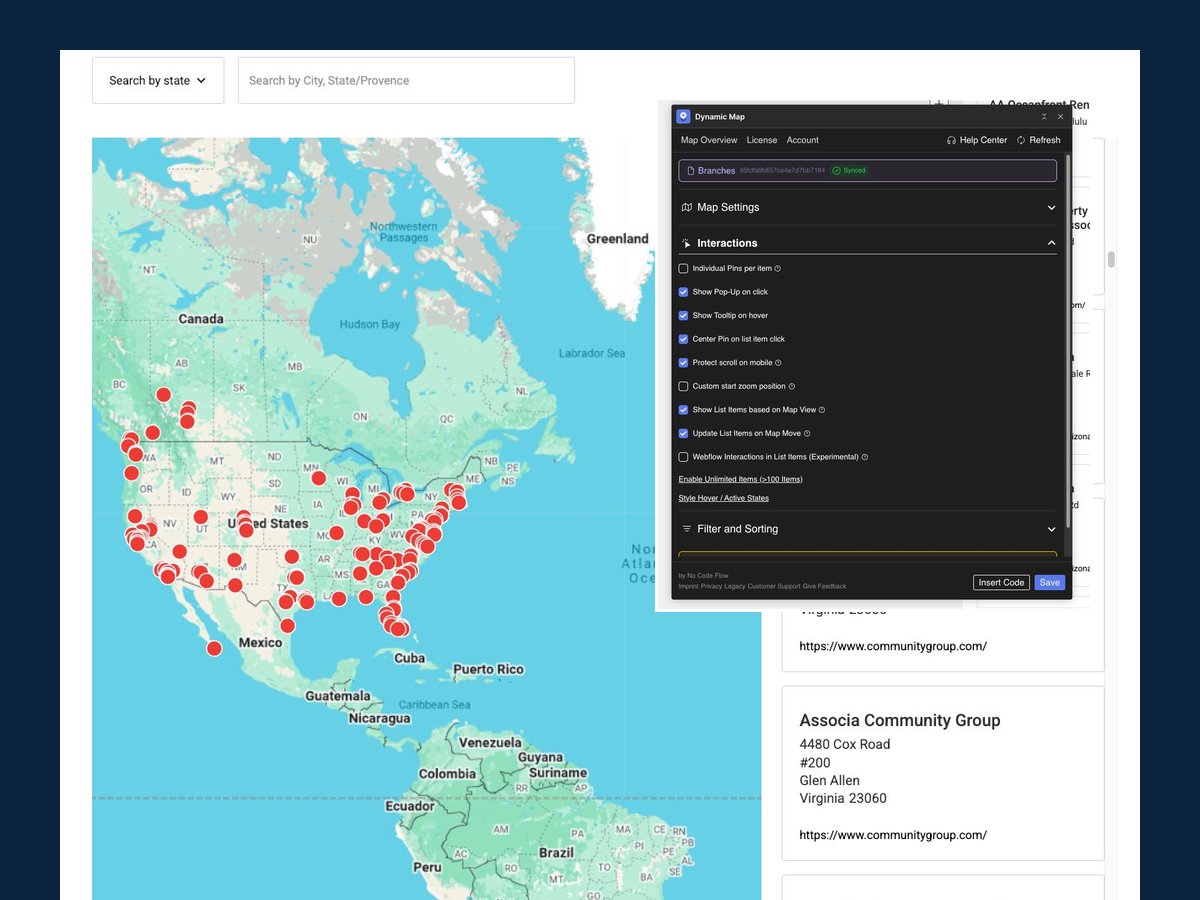Screen dimensions: 1200x900
Task: Switch to Map Overview tab
Action: [709, 140]
